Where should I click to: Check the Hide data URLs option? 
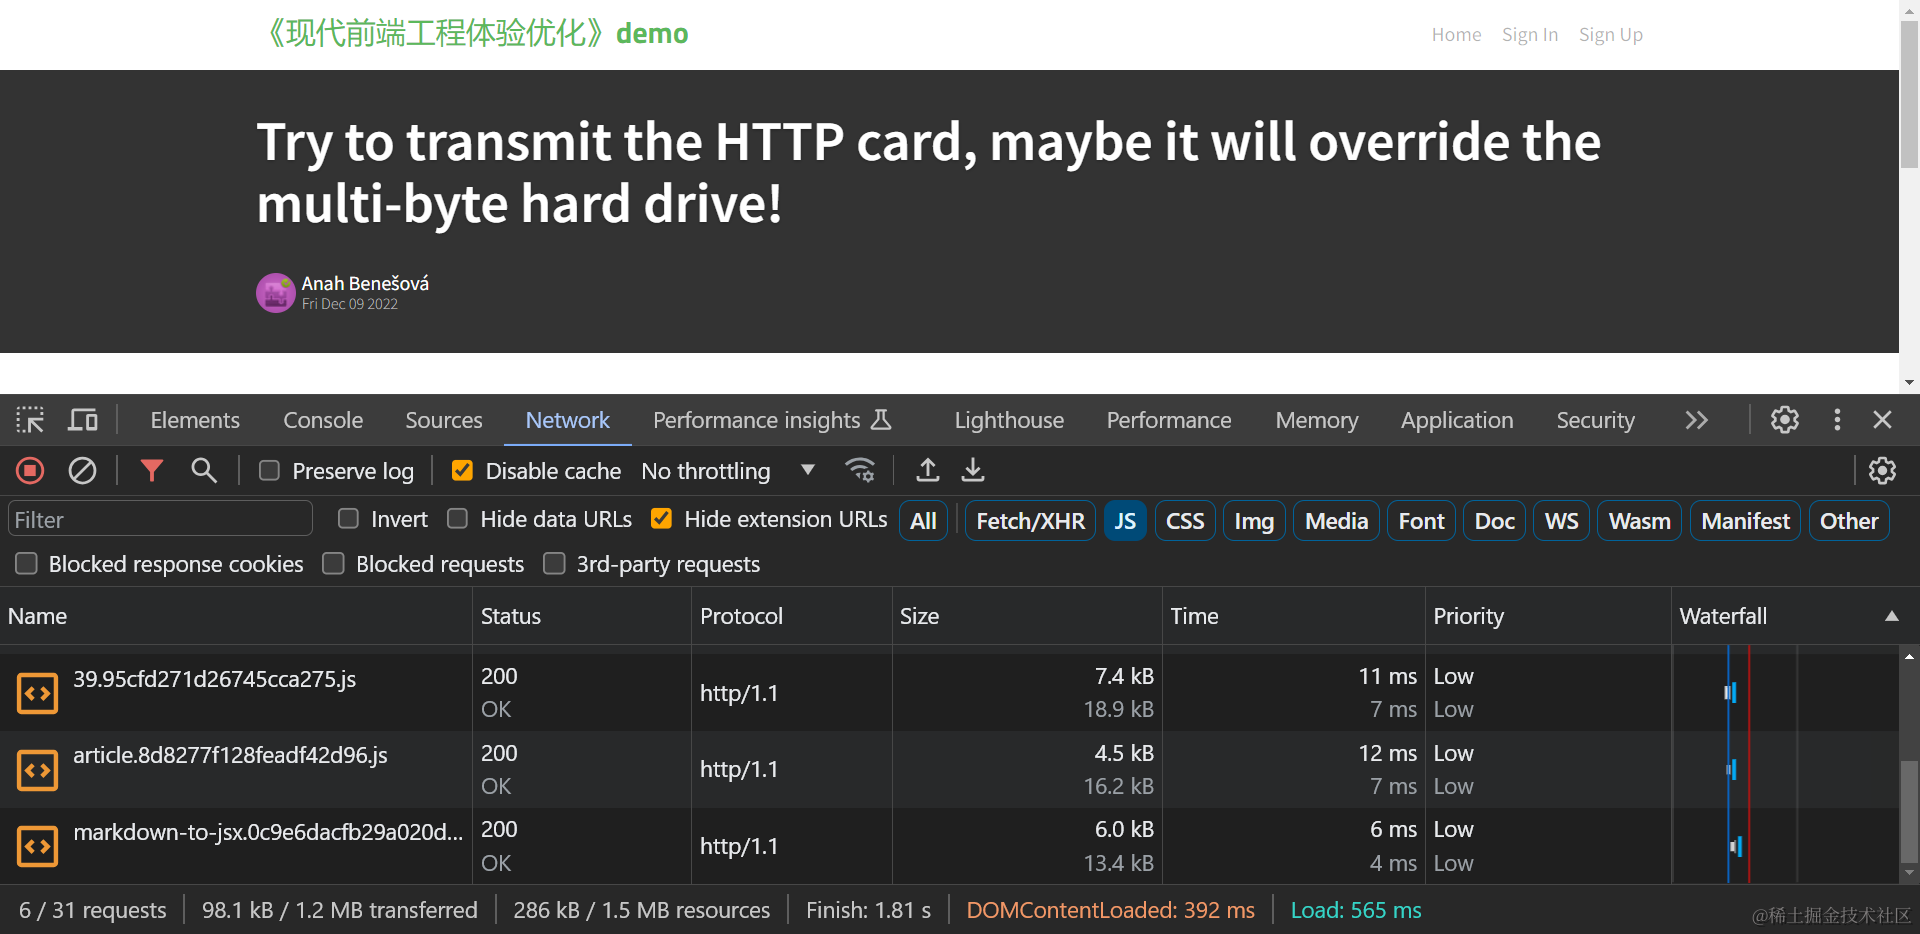[x=458, y=519]
